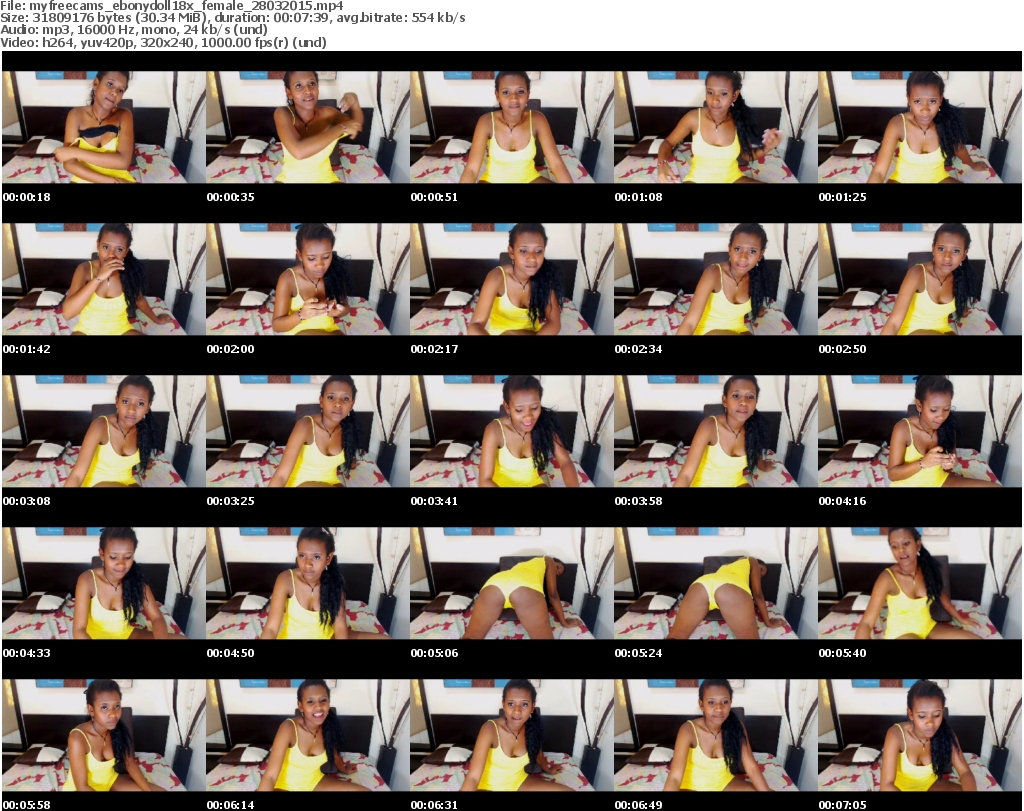This screenshot has height=811, width=1024.
Task: Select the frame timestamped 00:06:31
Action: click(511, 735)
